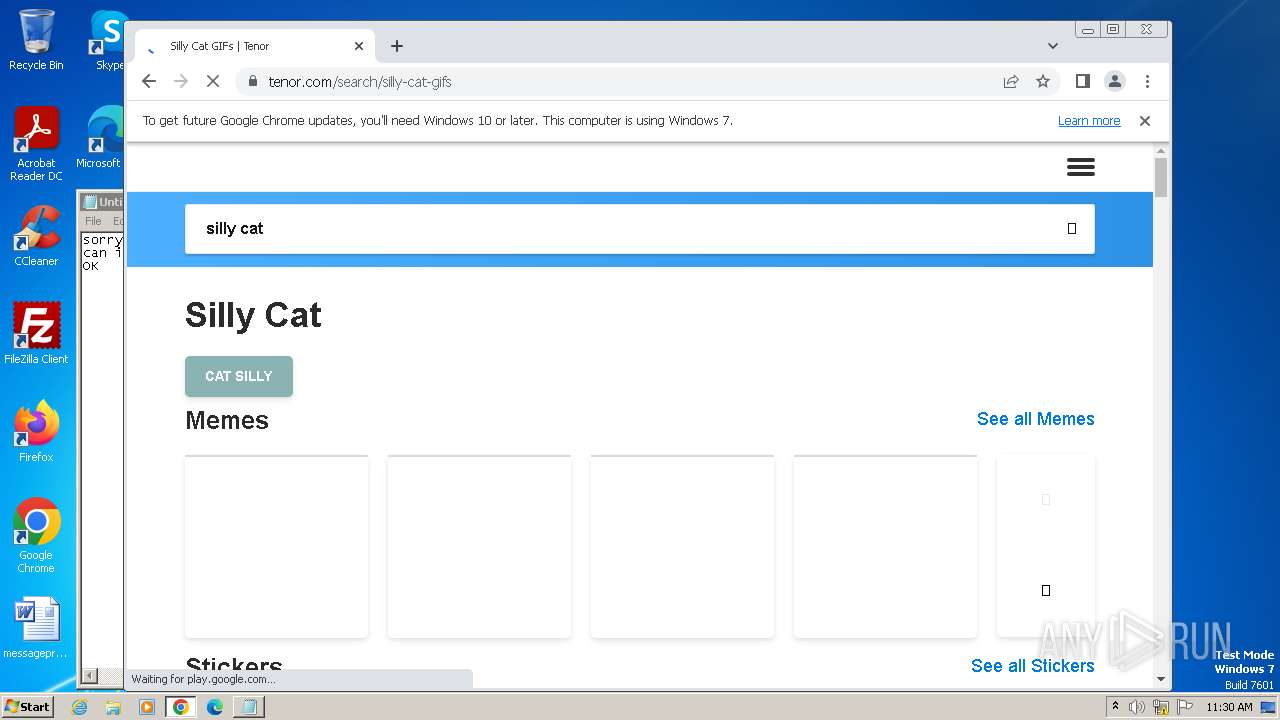The width and height of the screenshot is (1280, 720).
Task: Click the page vertical scrollbar thumb
Action: 1161,177
